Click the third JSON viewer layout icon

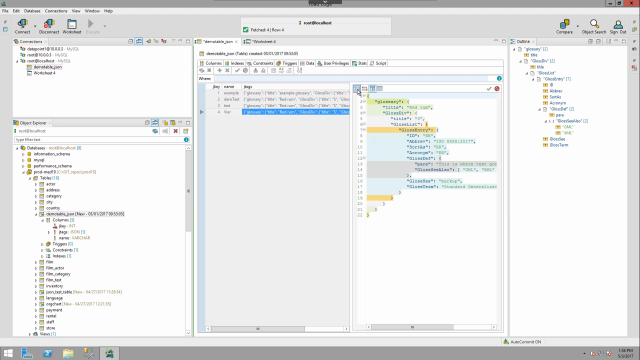372,89
